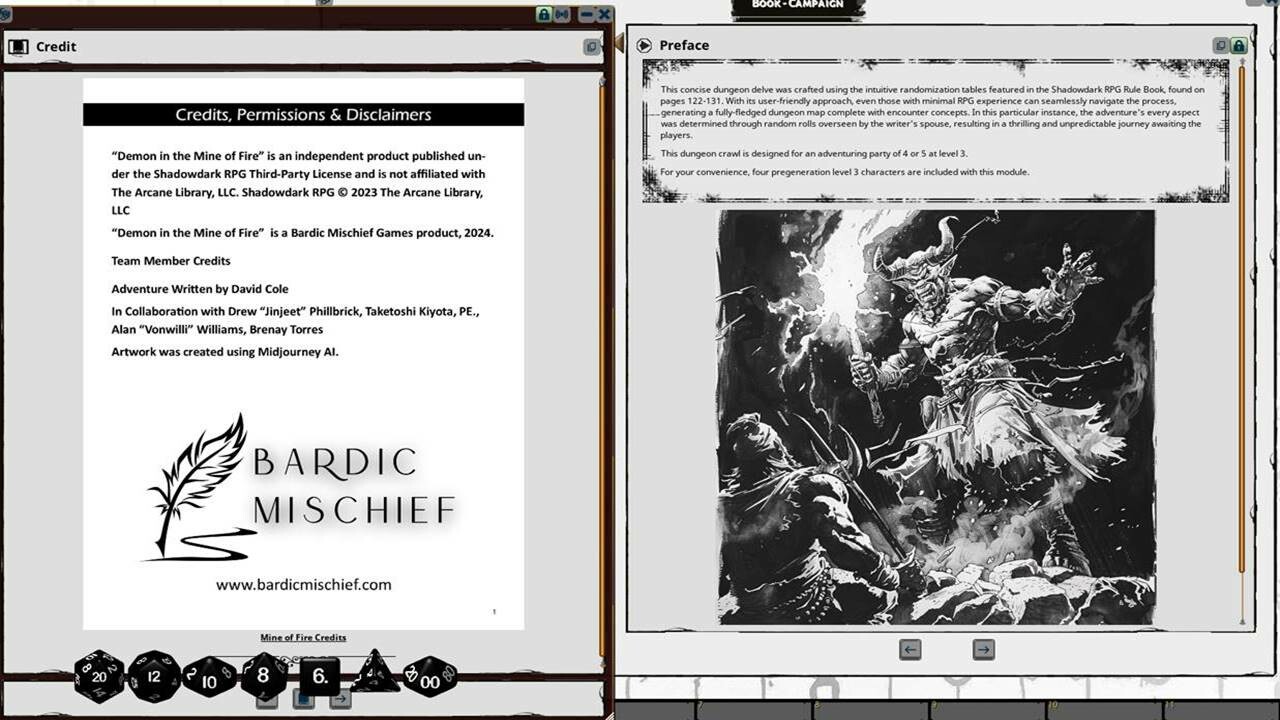Click 'Artwork was created using Midjourney AI.' line
This screenshot has width=1280, height=720.
tap(225, 352)
